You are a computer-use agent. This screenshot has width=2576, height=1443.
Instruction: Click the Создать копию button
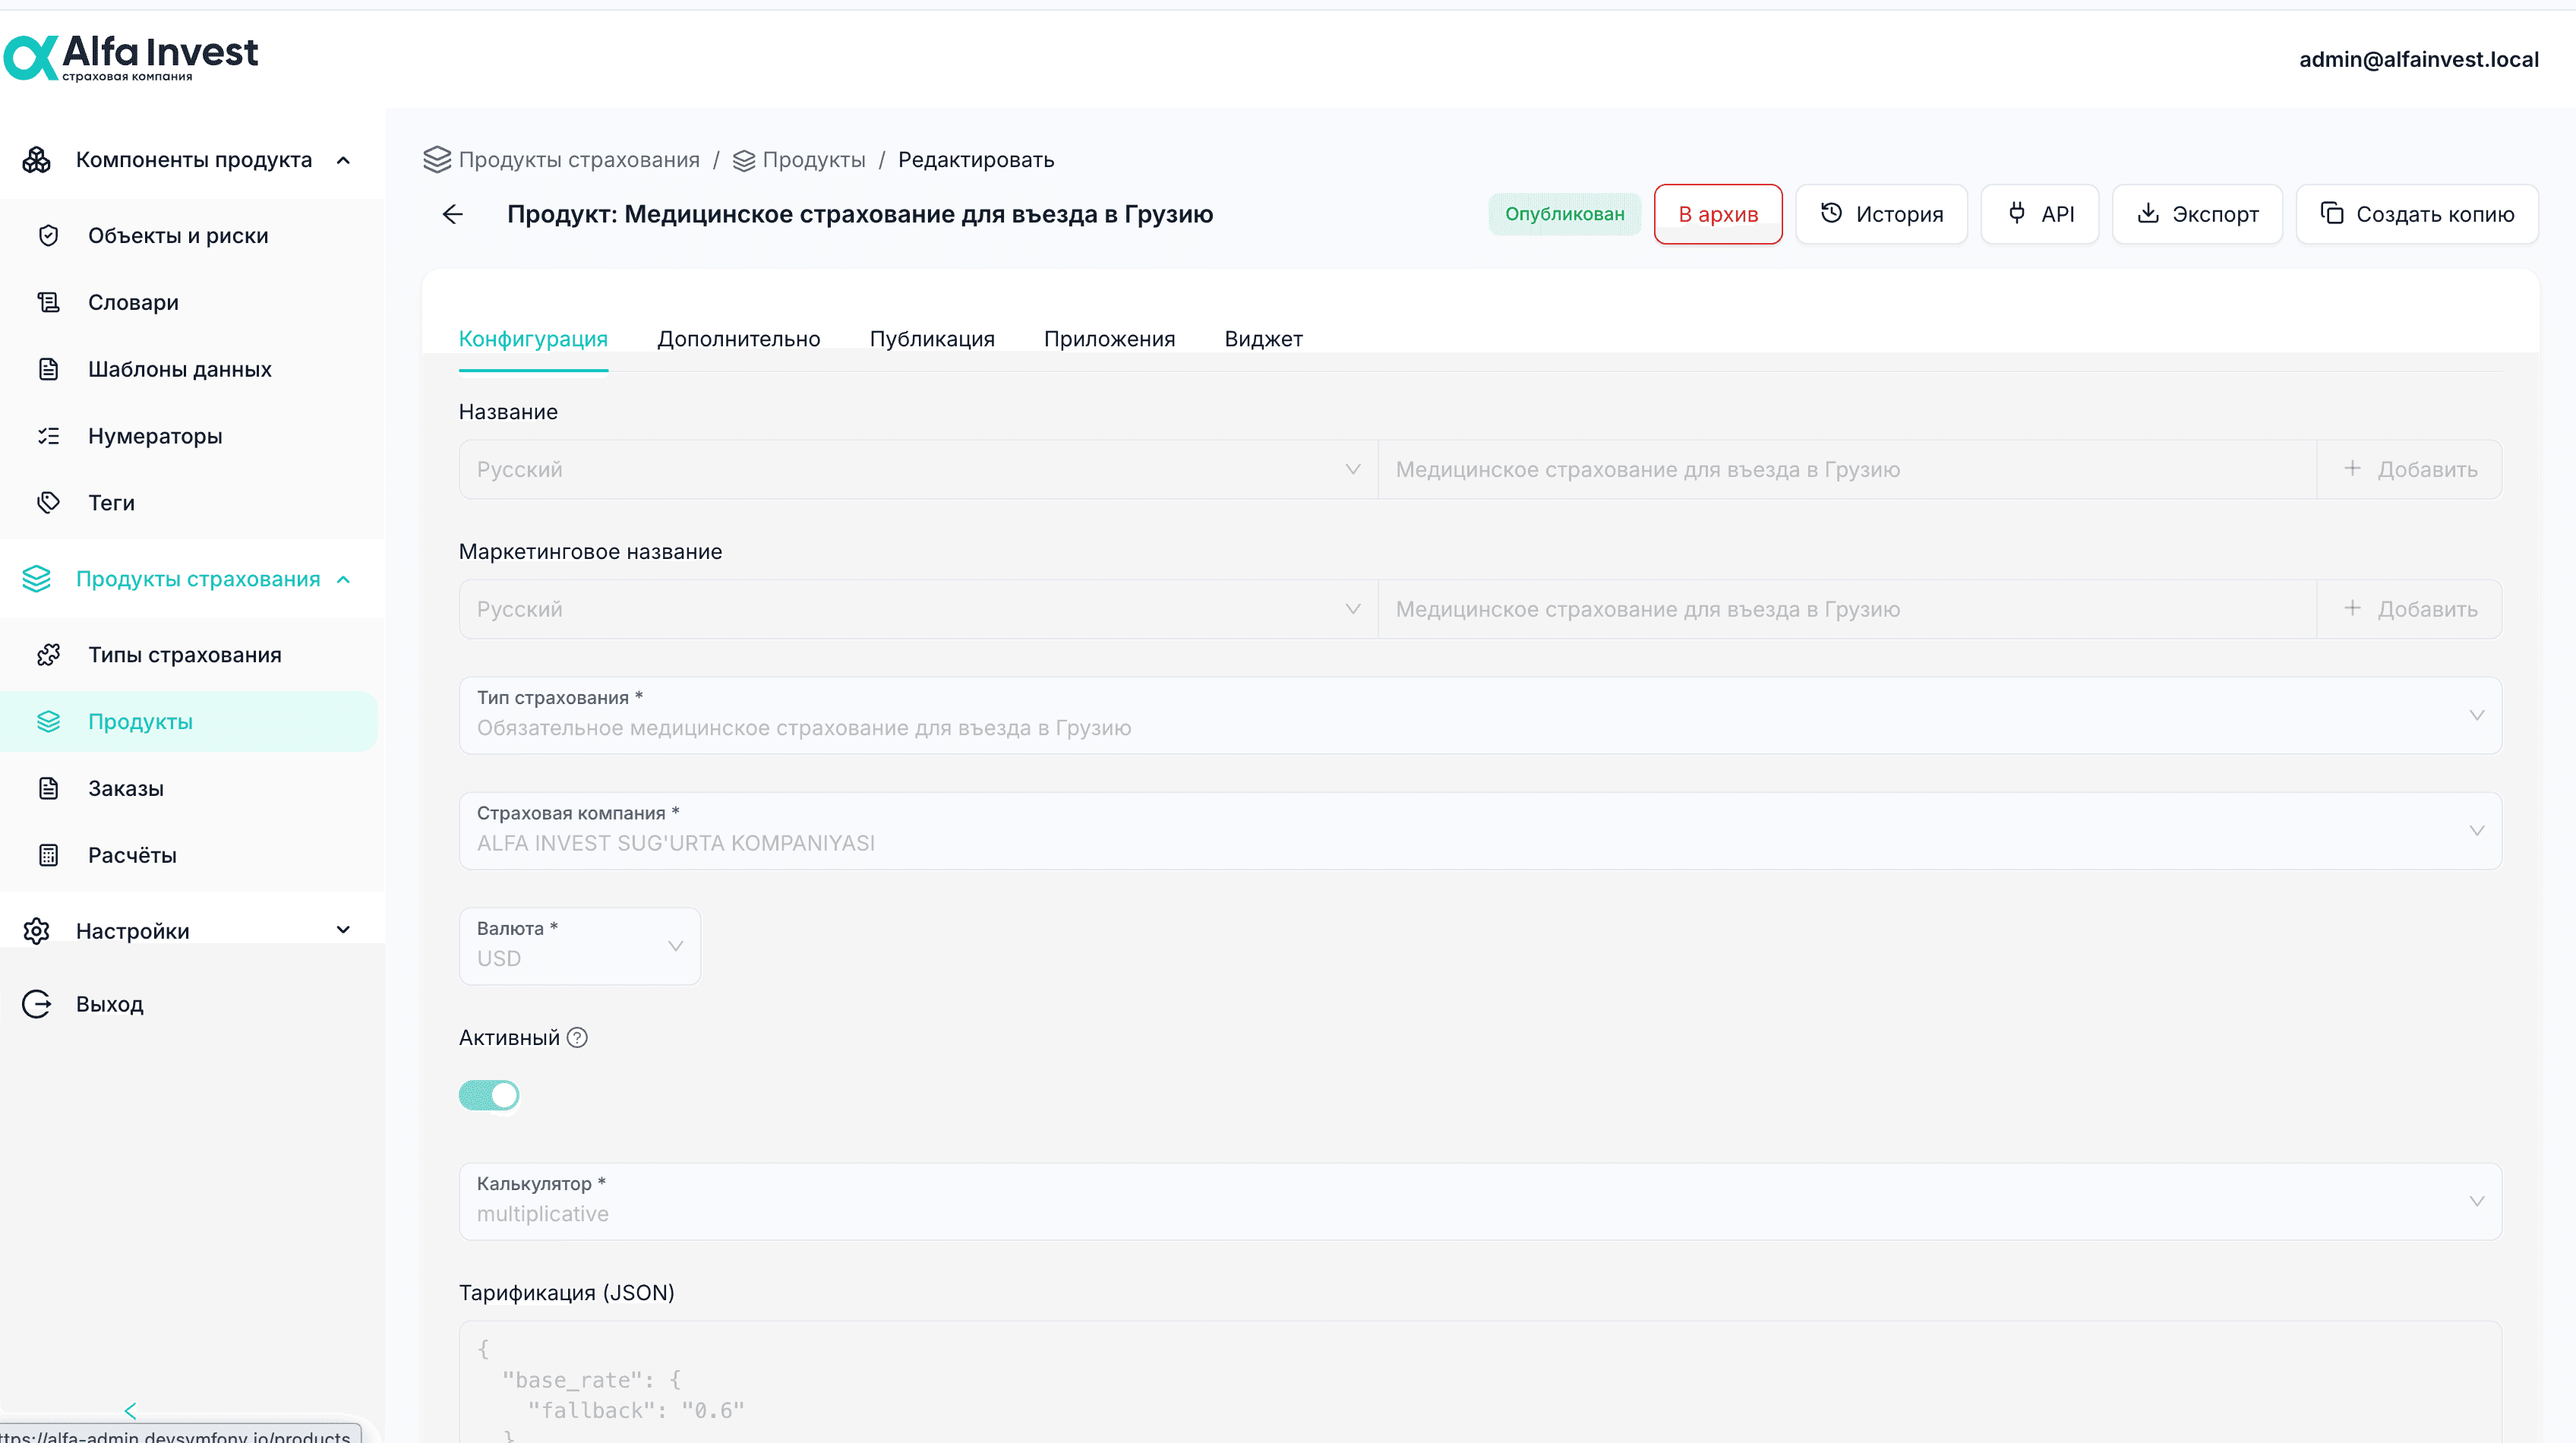click(x=2417, y=214)
